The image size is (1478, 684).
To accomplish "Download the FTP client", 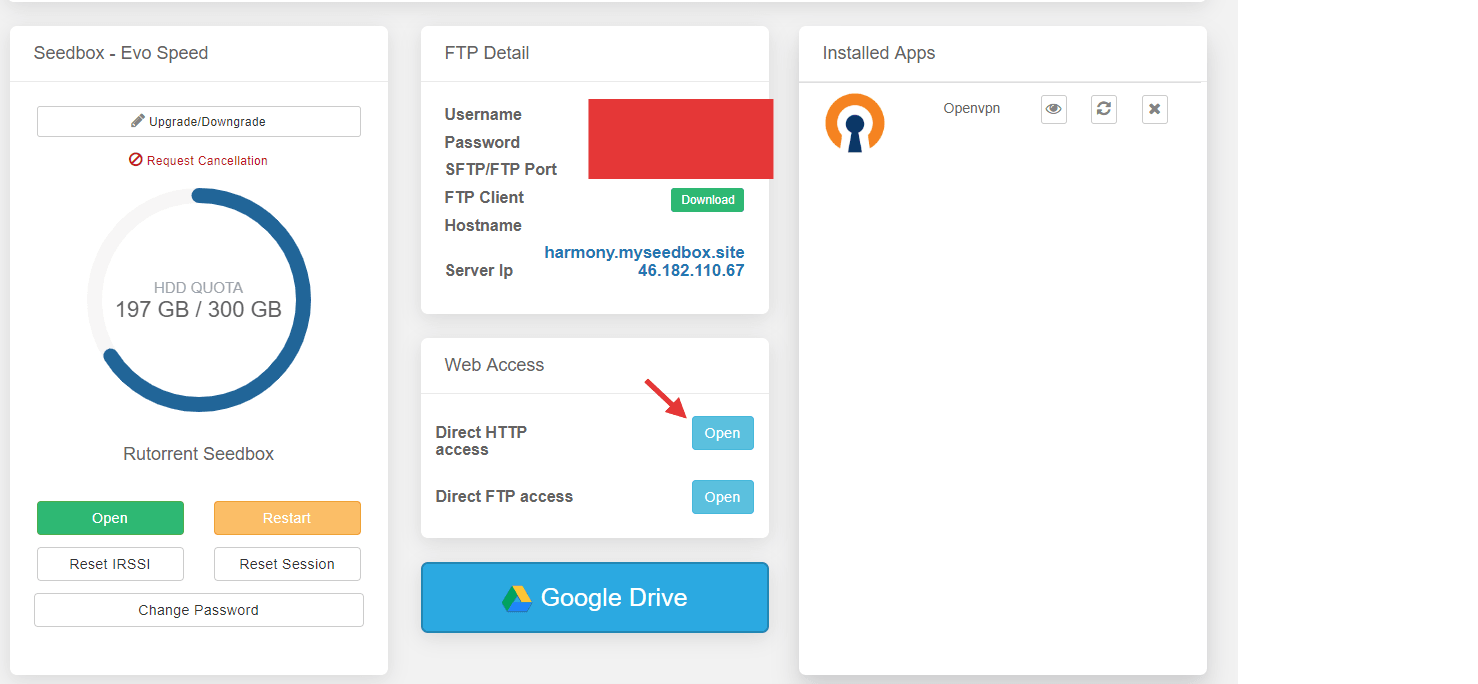I will tap(707, 200).
